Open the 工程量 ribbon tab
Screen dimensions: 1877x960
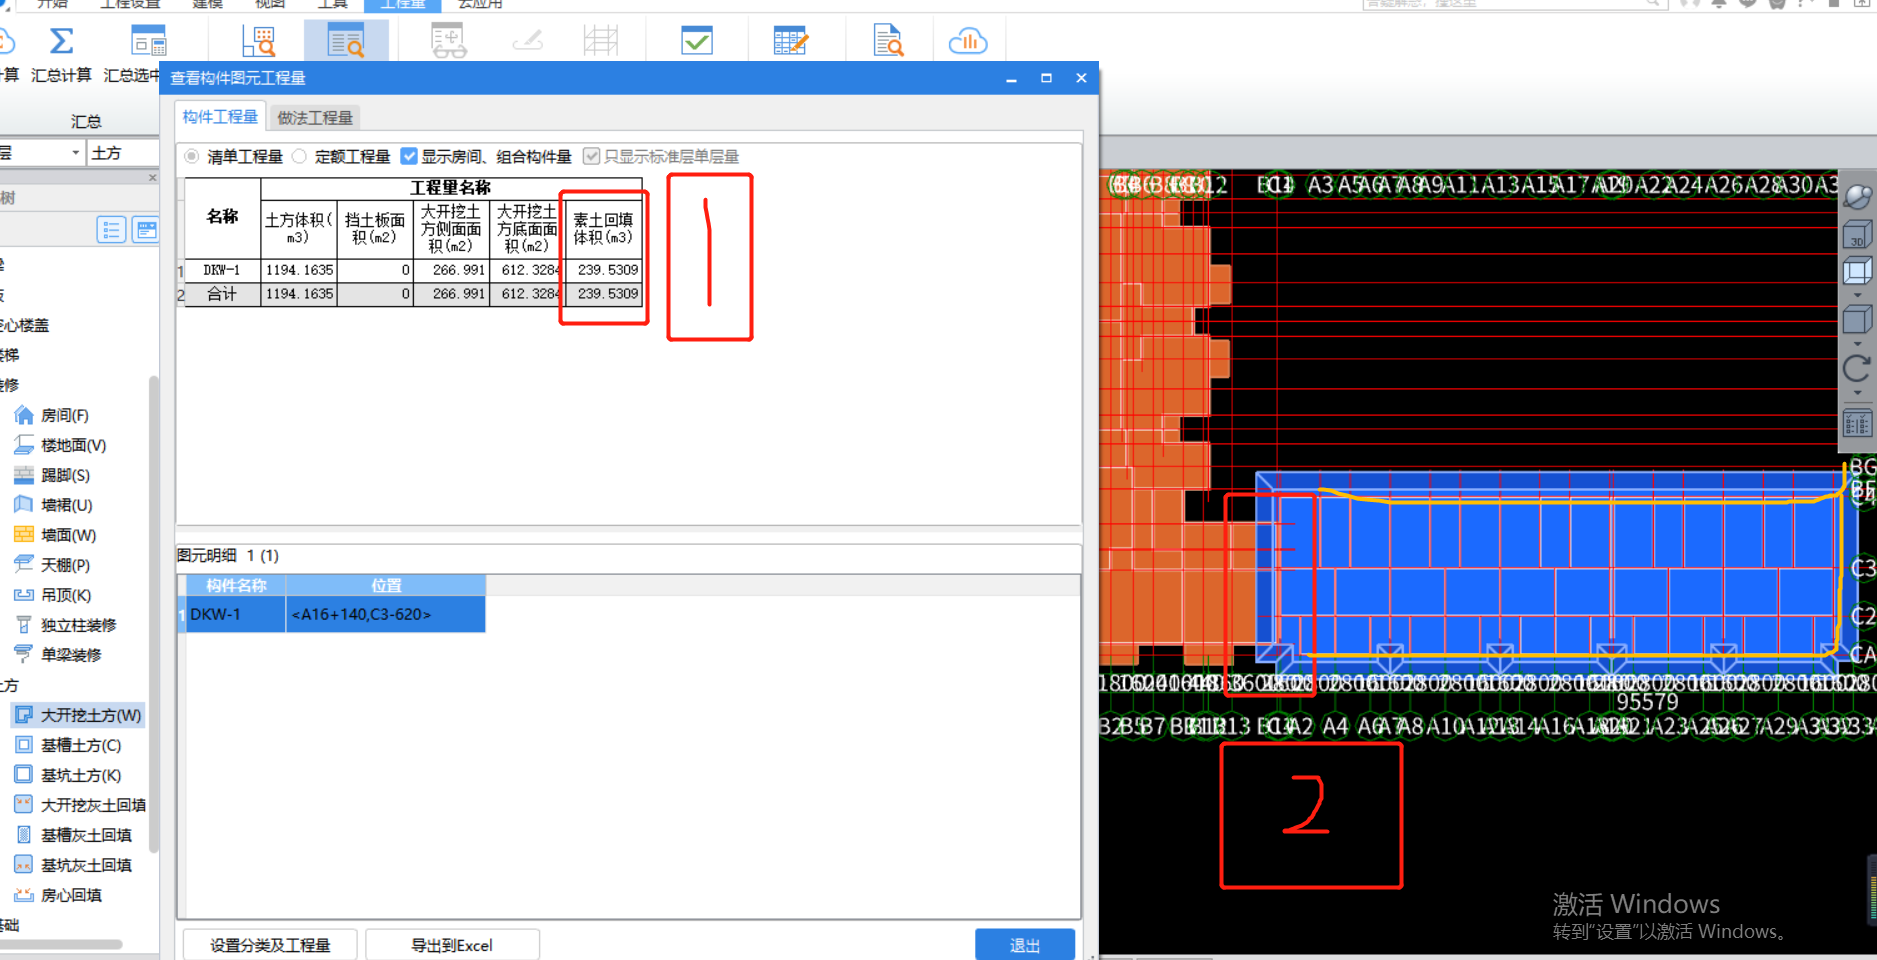tap(403, 4)
